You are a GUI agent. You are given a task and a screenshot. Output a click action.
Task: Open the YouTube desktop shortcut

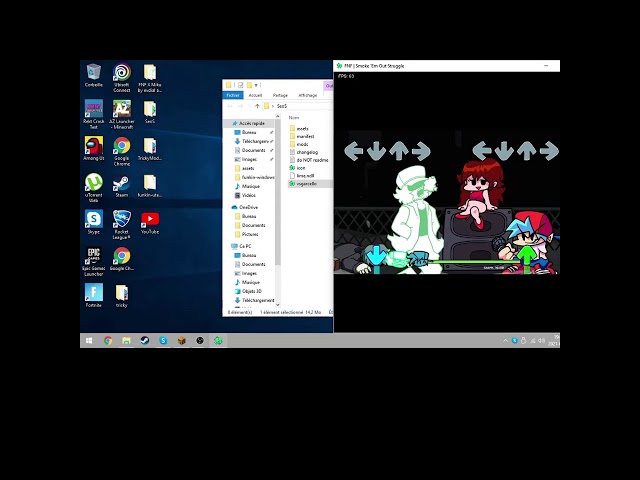pos(150,220)
